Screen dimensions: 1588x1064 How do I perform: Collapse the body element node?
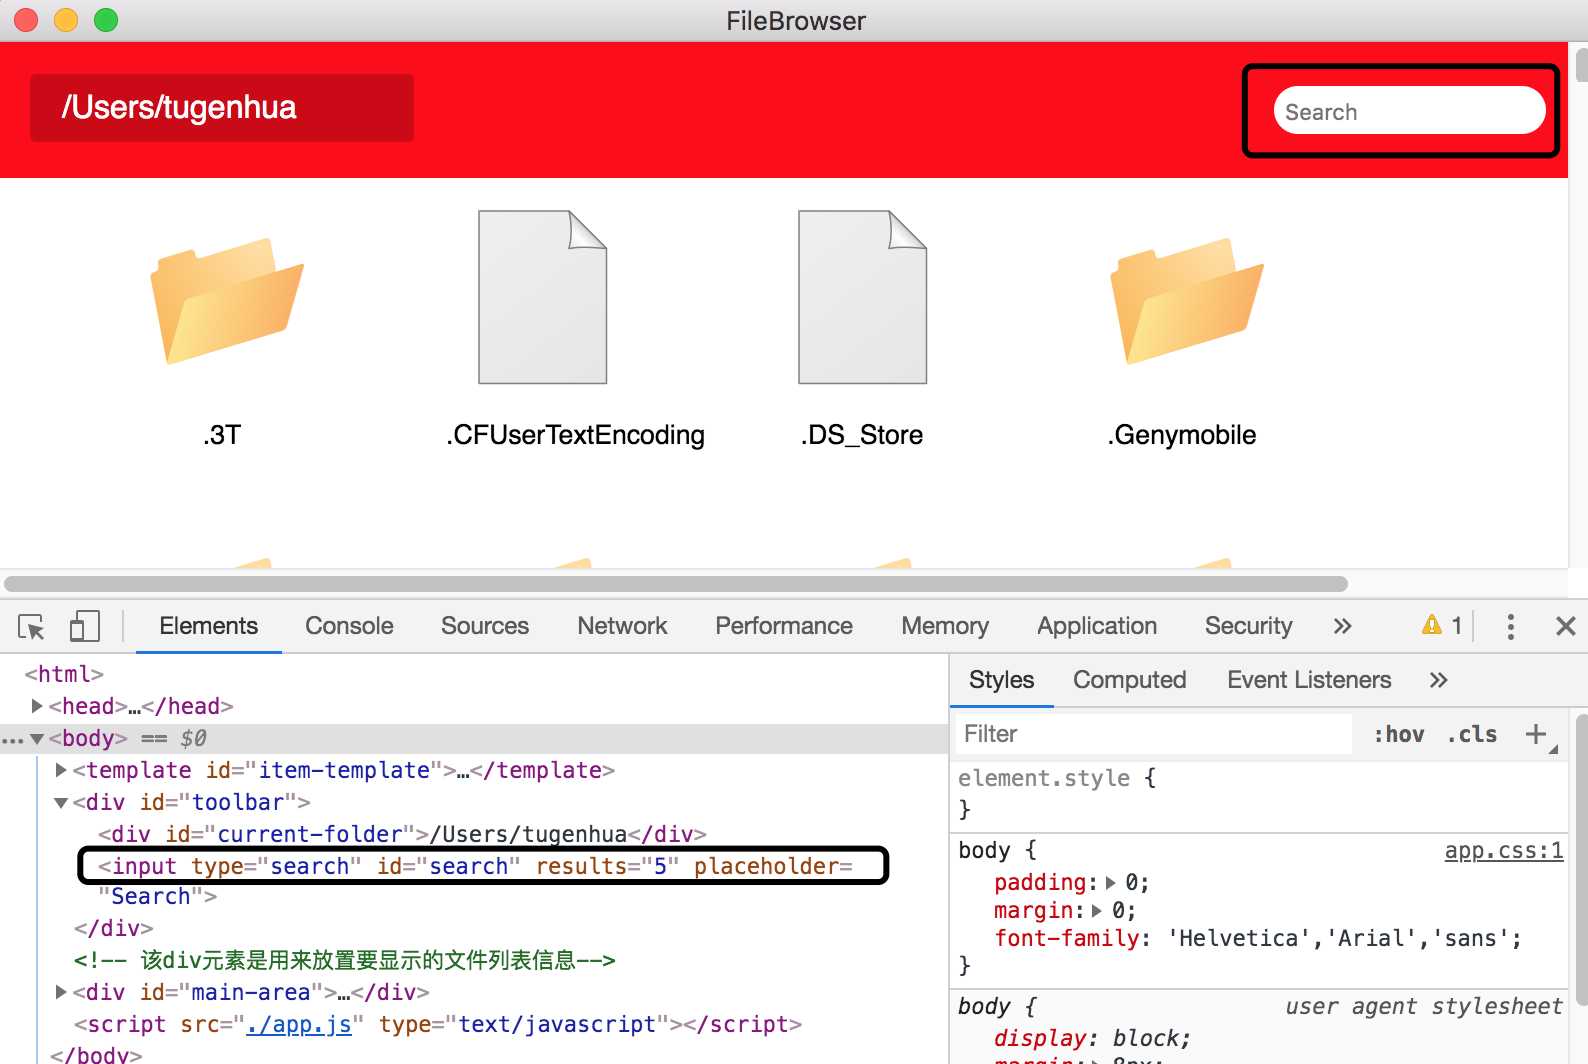pyautogui.click(x=37, y=739)
